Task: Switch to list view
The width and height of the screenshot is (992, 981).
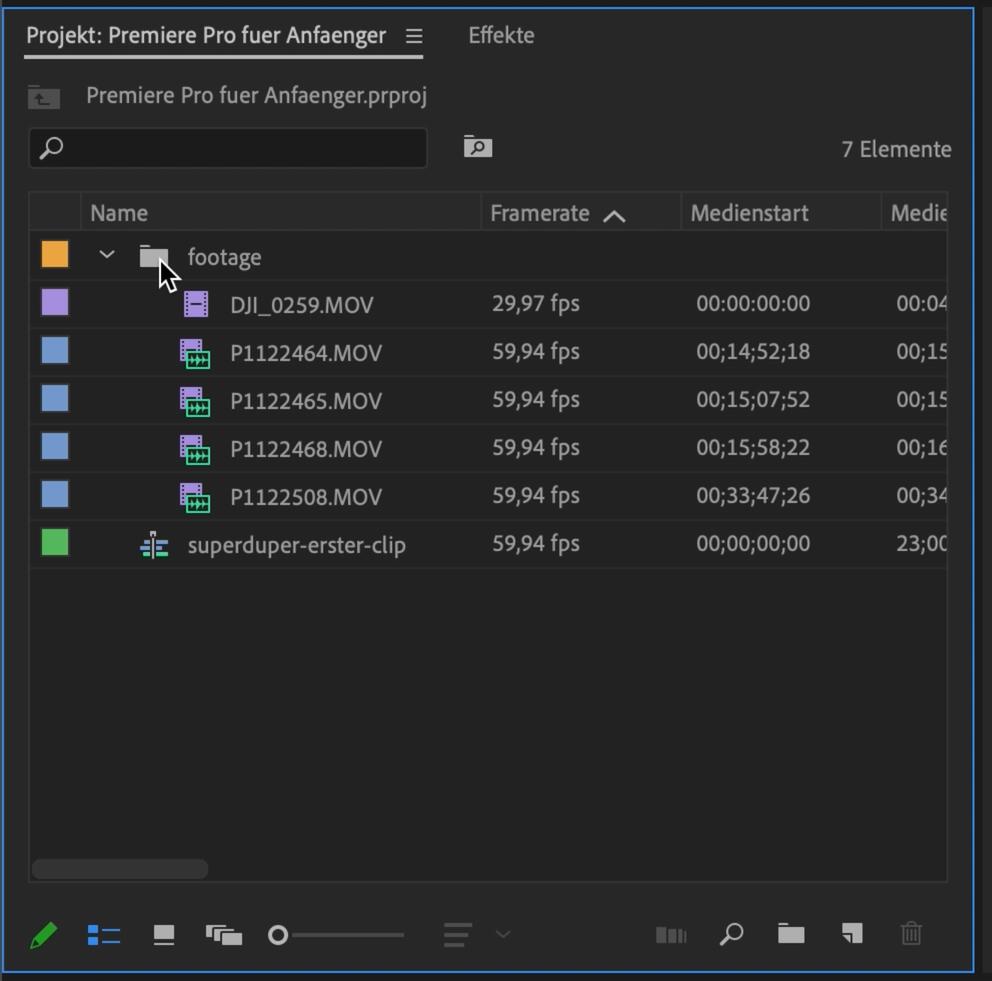Action: click(104, 936)
